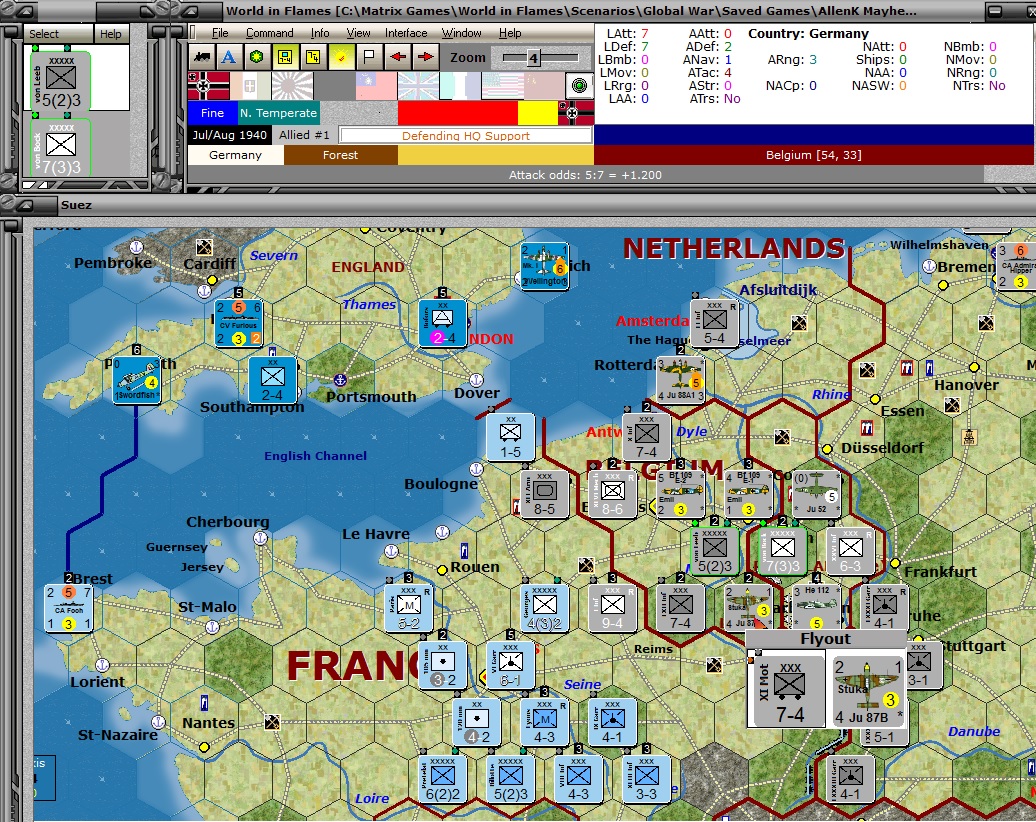
Task: Toggle the sun weather toolbar button
Action: 341,57
